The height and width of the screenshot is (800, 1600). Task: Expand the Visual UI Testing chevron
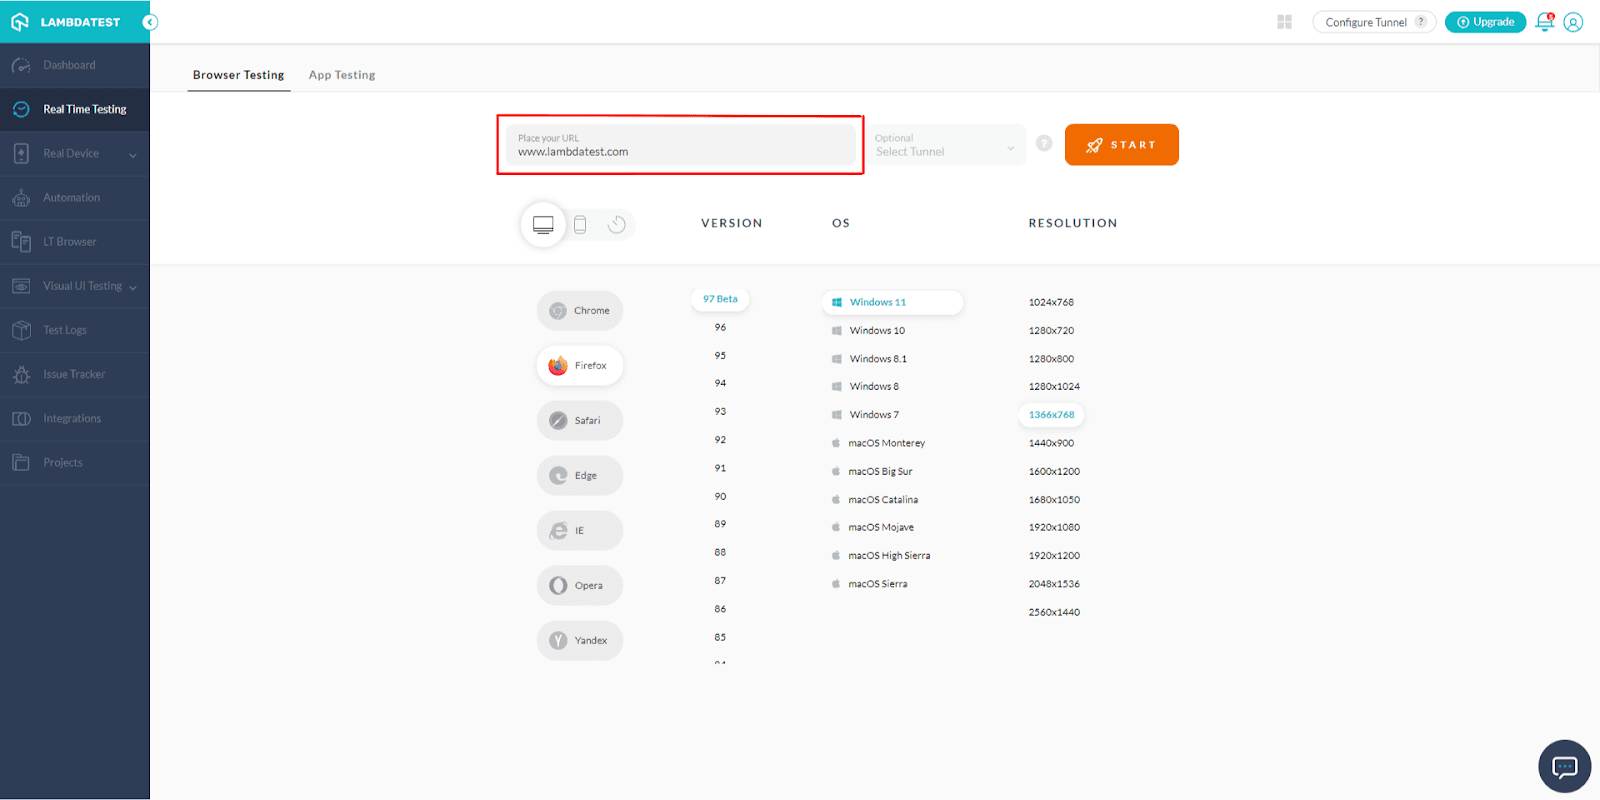click(x=133, y=287)
